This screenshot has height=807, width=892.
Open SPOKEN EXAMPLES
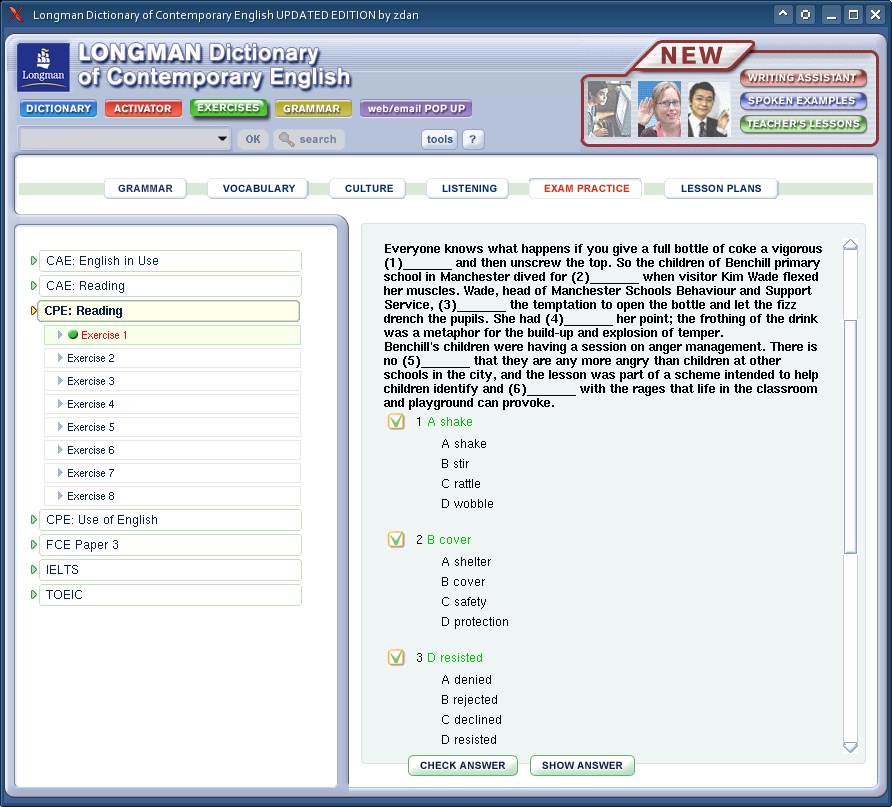point(803,101)
